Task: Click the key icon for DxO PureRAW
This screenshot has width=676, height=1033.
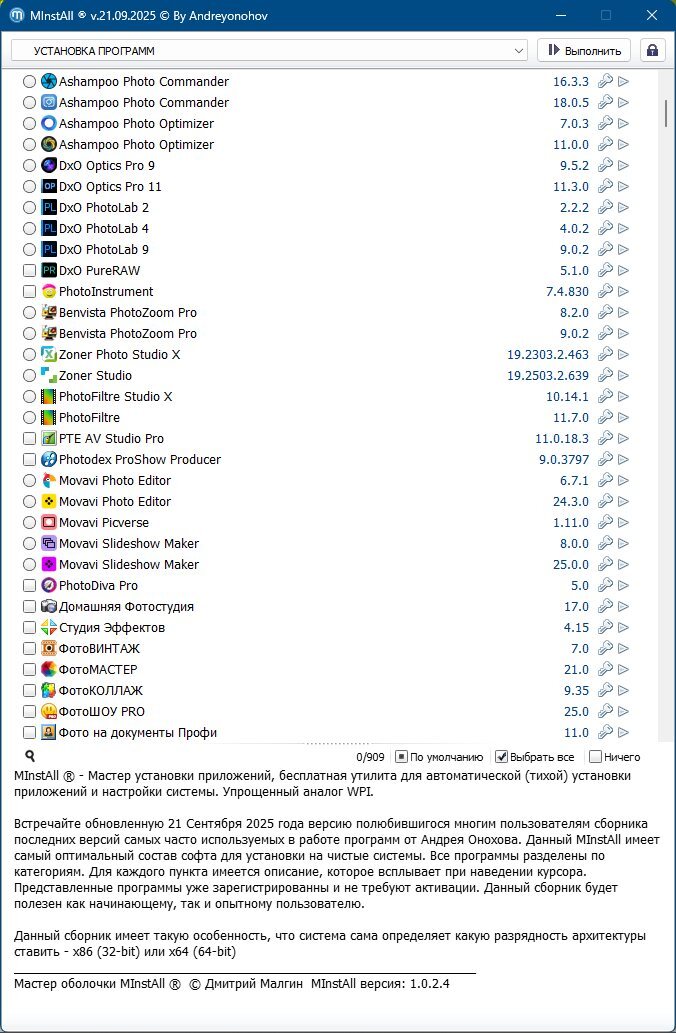Action: (x=605, y=270)
